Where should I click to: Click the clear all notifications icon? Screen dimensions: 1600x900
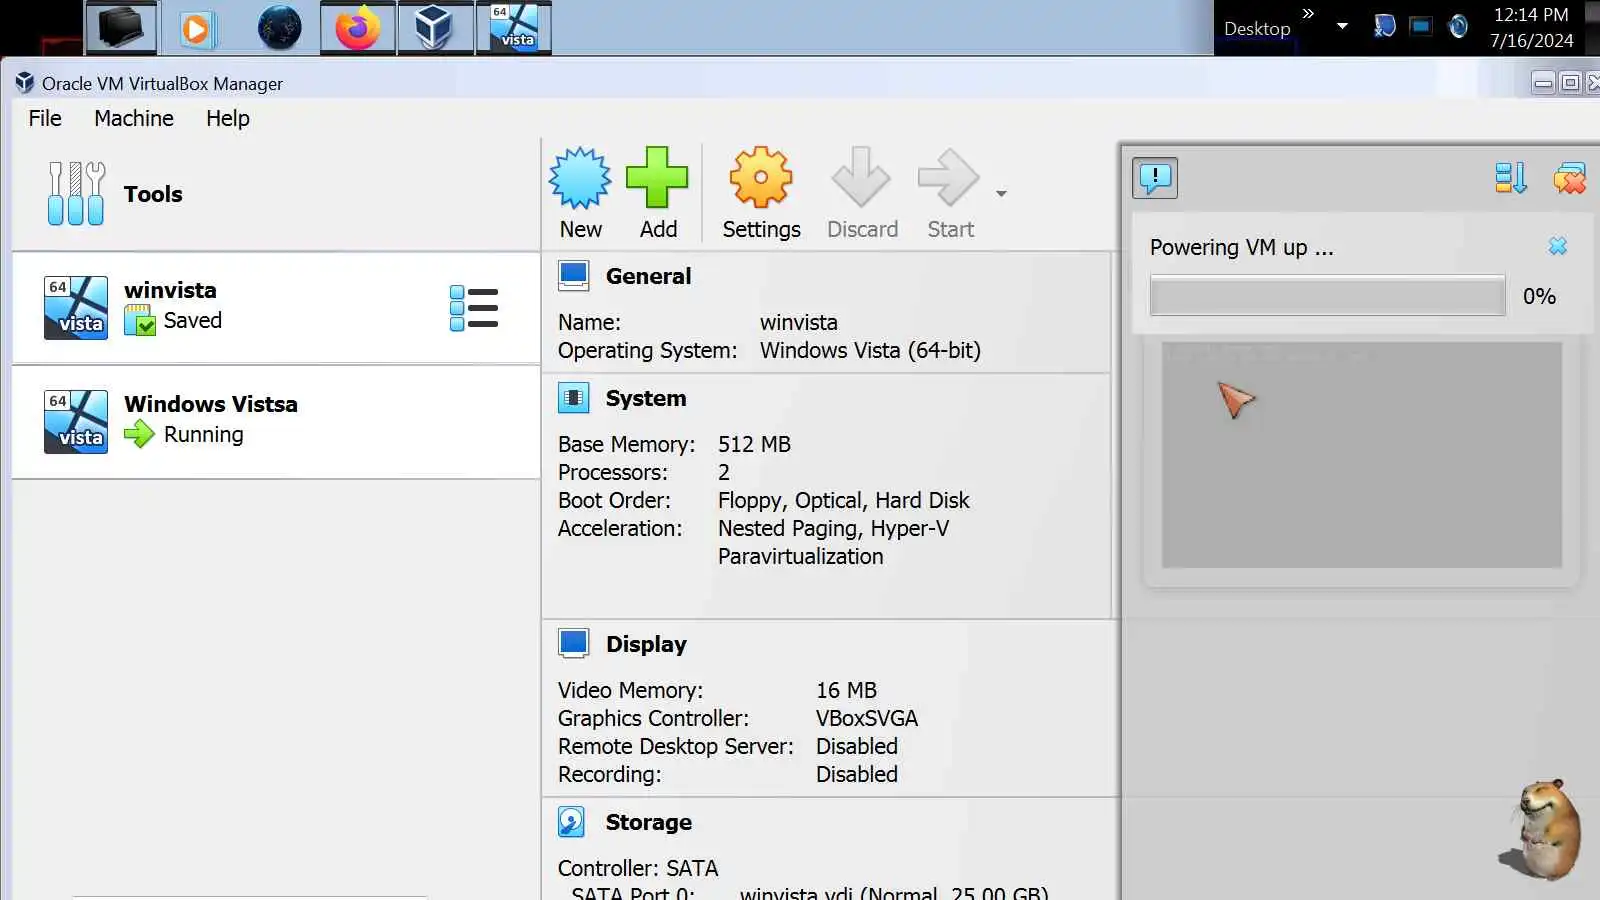[1569, 178]
